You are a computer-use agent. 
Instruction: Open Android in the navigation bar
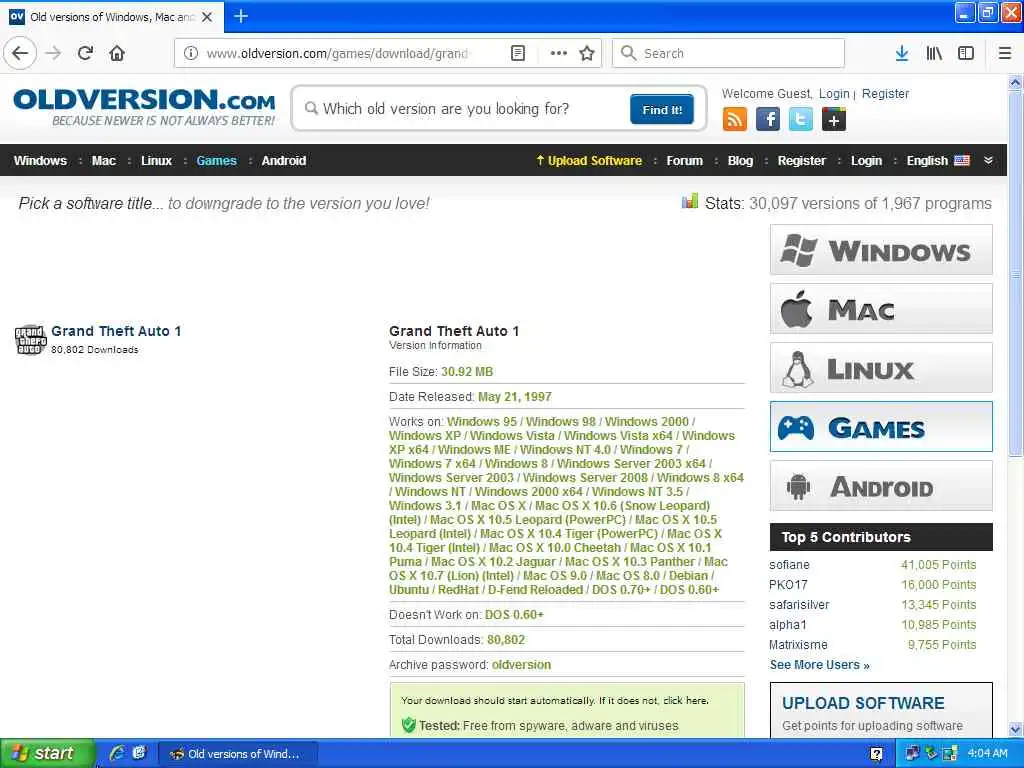point(283,161)
